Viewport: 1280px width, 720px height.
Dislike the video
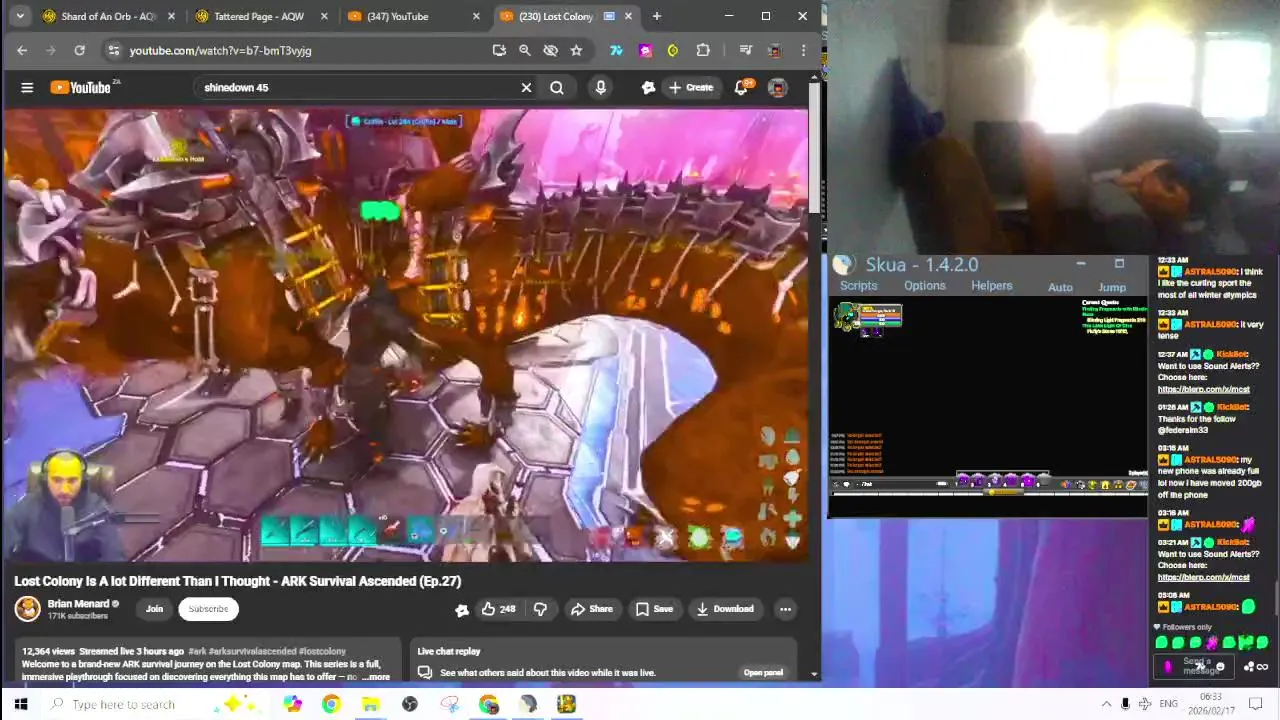pyautogui.click(x=541, y=609)
